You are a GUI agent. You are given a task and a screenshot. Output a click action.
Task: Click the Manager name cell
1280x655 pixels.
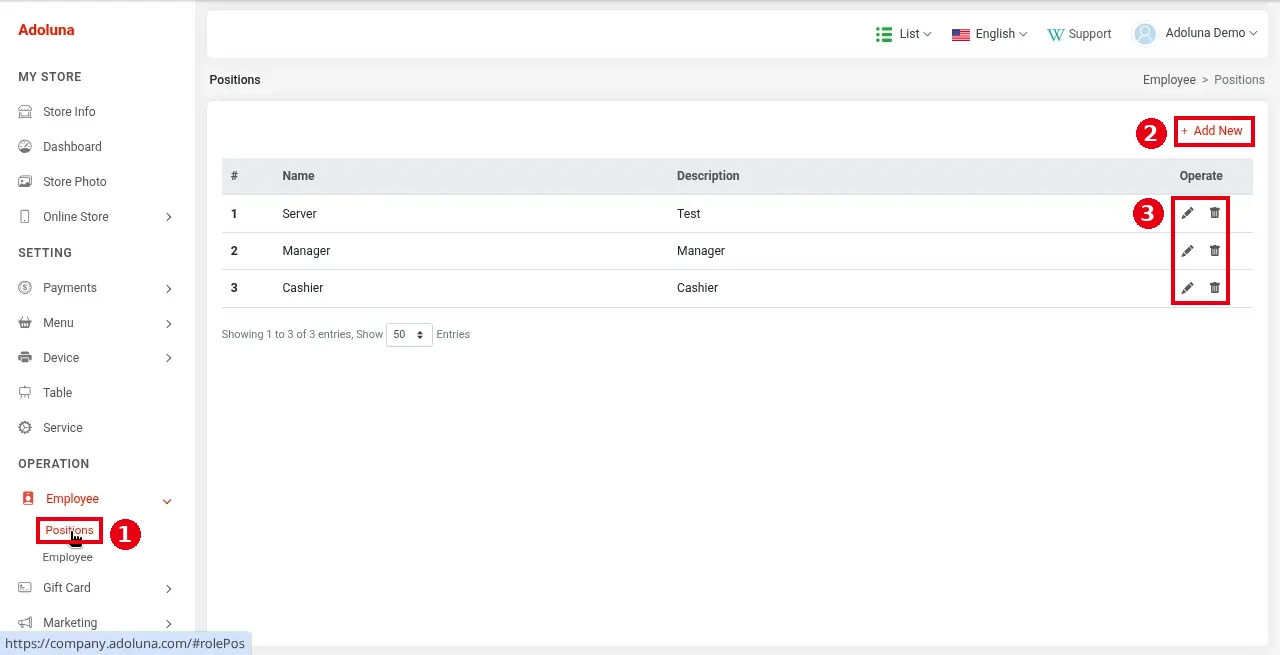pos(306,251)
